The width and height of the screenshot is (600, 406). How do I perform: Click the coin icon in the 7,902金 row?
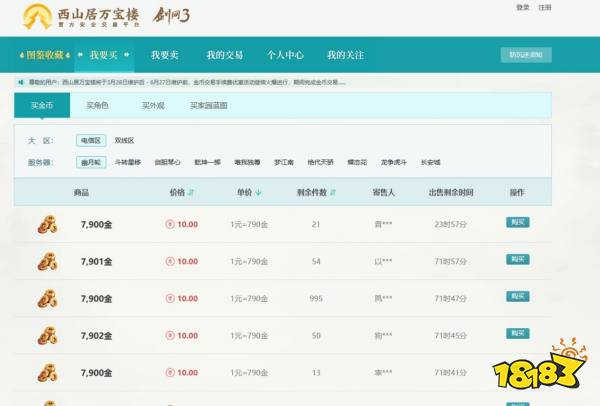click(47, 336)
